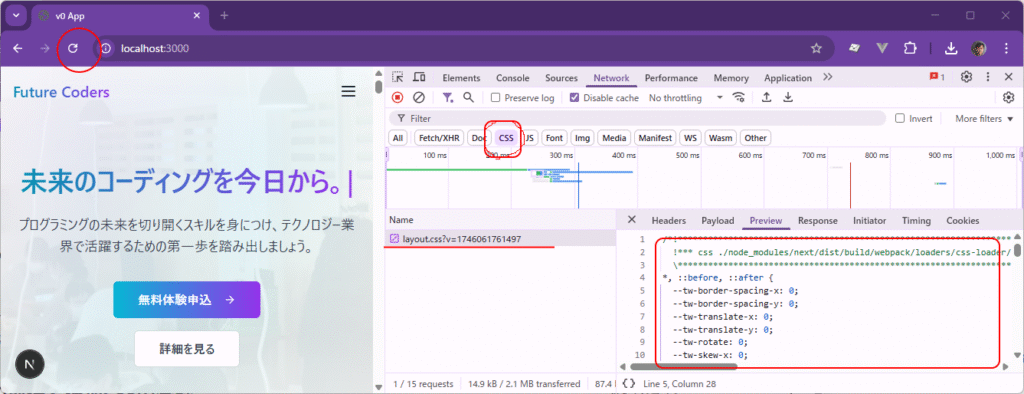Open the Chrome profile avatar
Viewport: 1024px width, 394px height.
coord(978,48)
